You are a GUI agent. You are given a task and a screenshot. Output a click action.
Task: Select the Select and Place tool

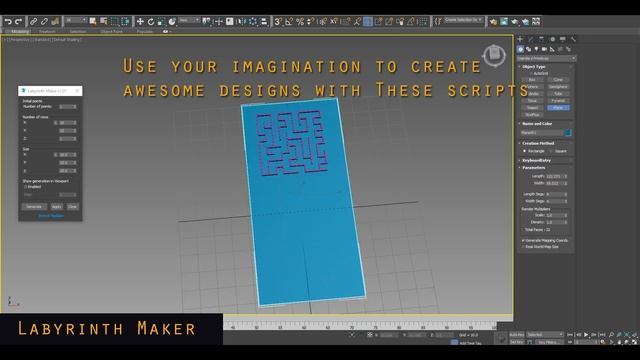pos(172,21)
